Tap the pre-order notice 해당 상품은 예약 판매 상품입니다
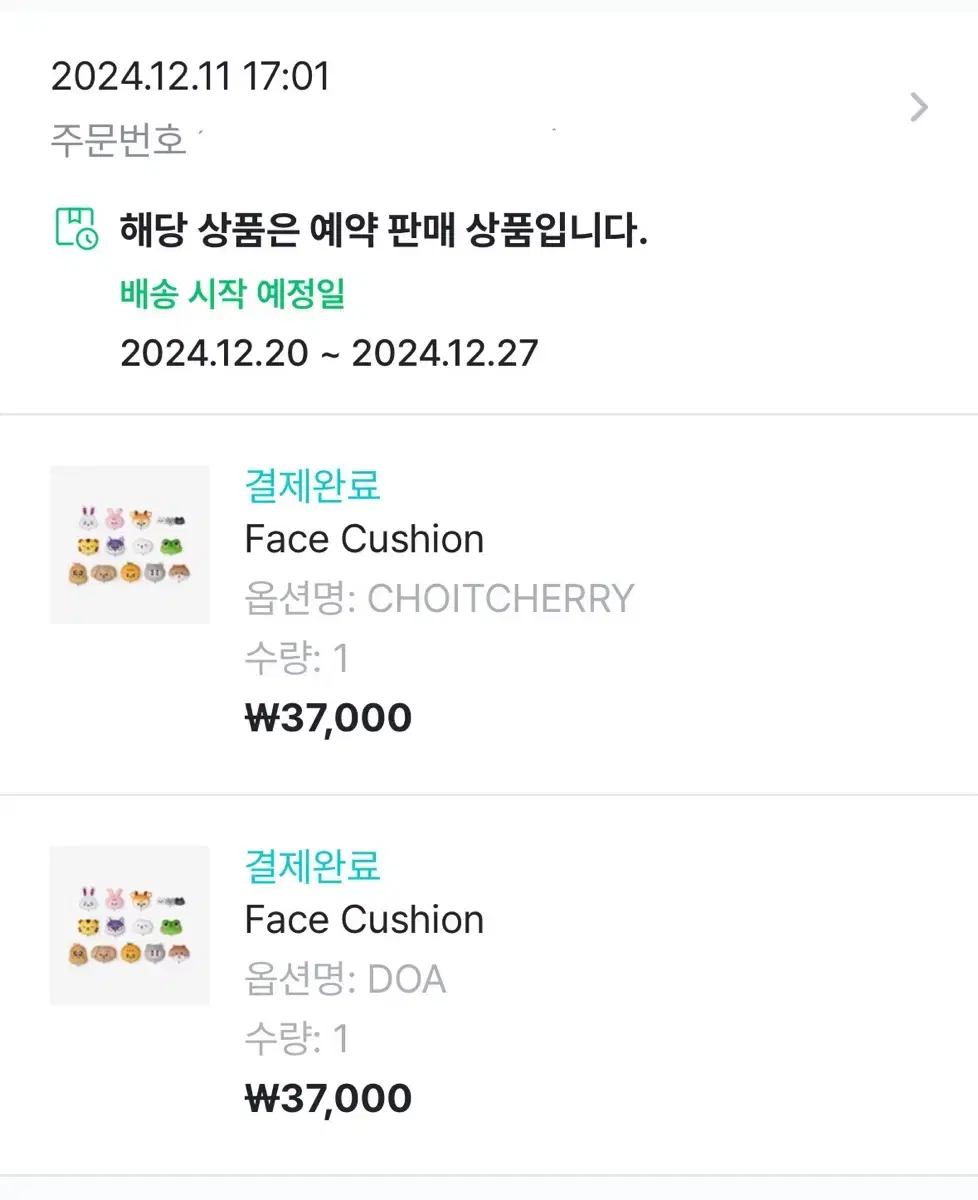978x1200 pixels. click(x=384, y=230)
